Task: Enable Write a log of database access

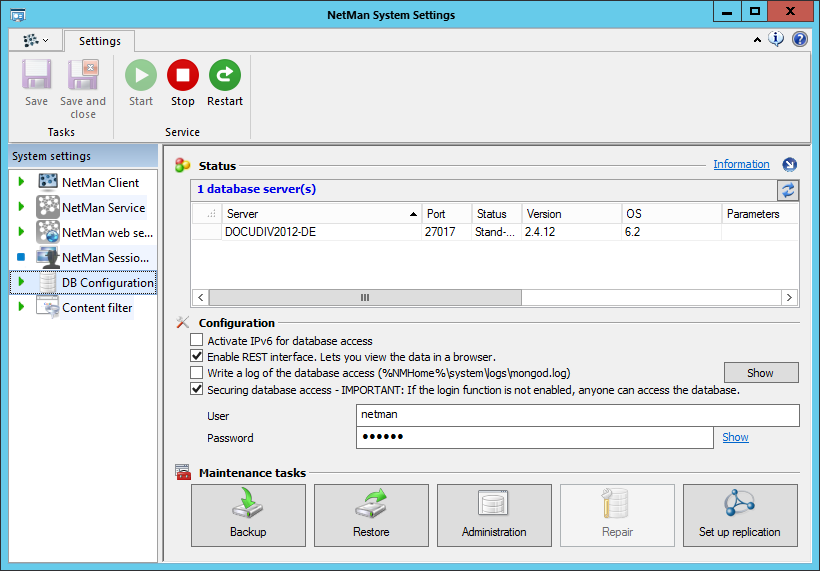Action: (x=196, y=372)
